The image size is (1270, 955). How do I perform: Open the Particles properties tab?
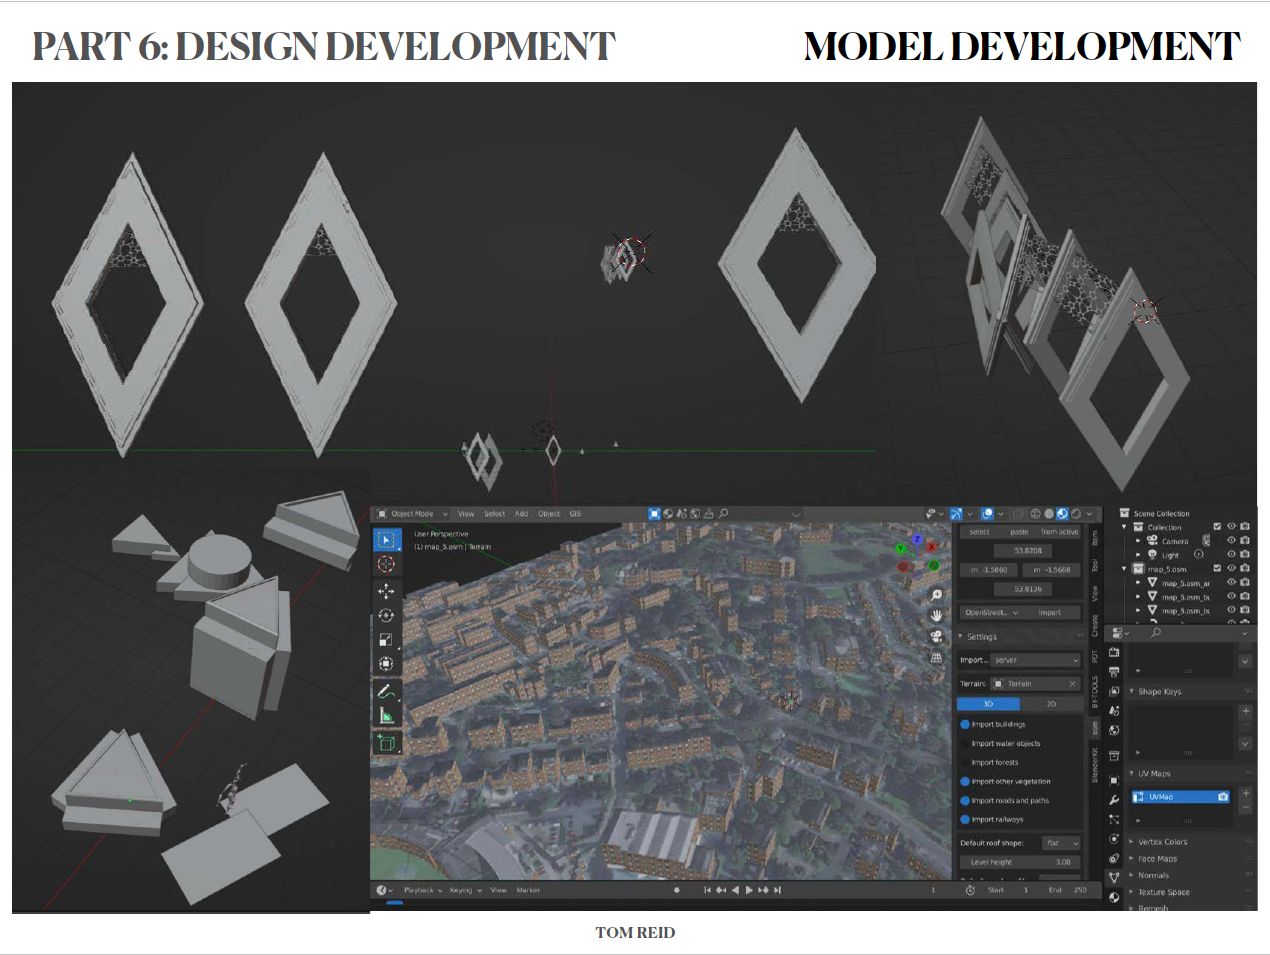click(1114, 819)
